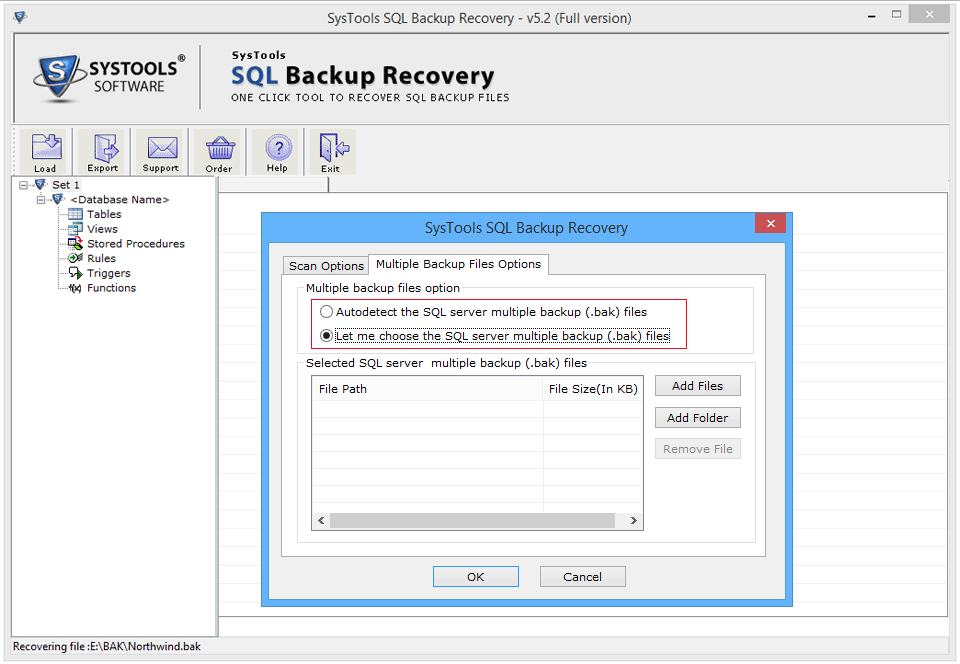Click the file list left scroll arrow

click(321, 520)
